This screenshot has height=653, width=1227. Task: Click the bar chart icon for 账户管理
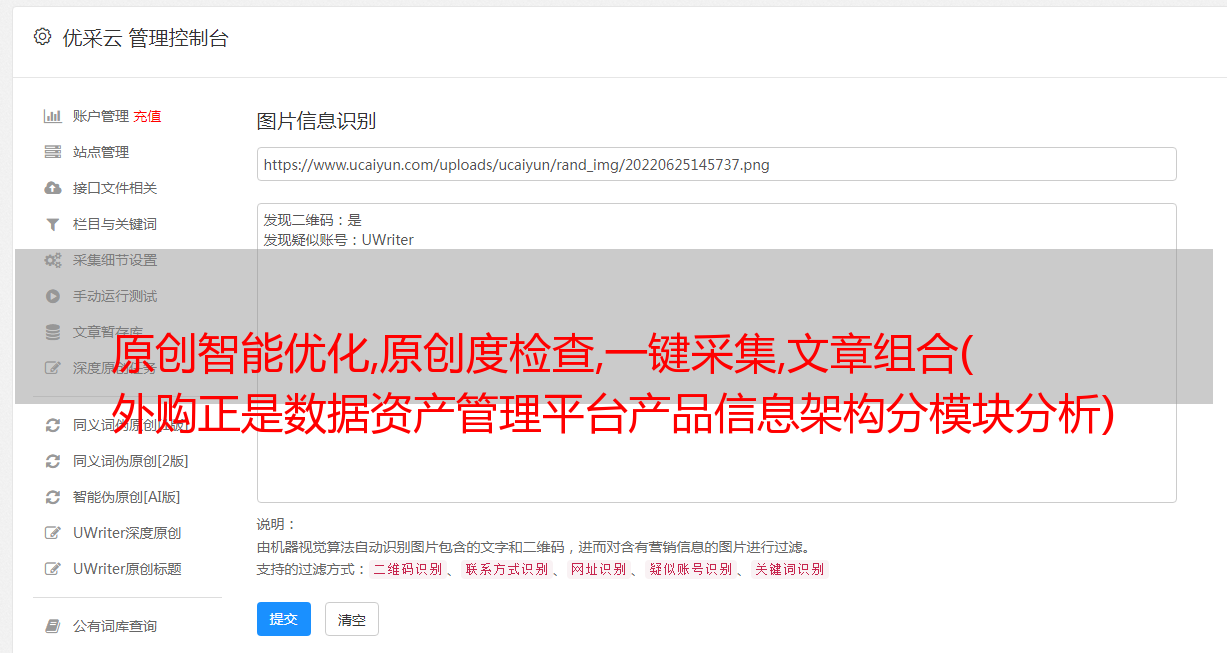(53, 116)
